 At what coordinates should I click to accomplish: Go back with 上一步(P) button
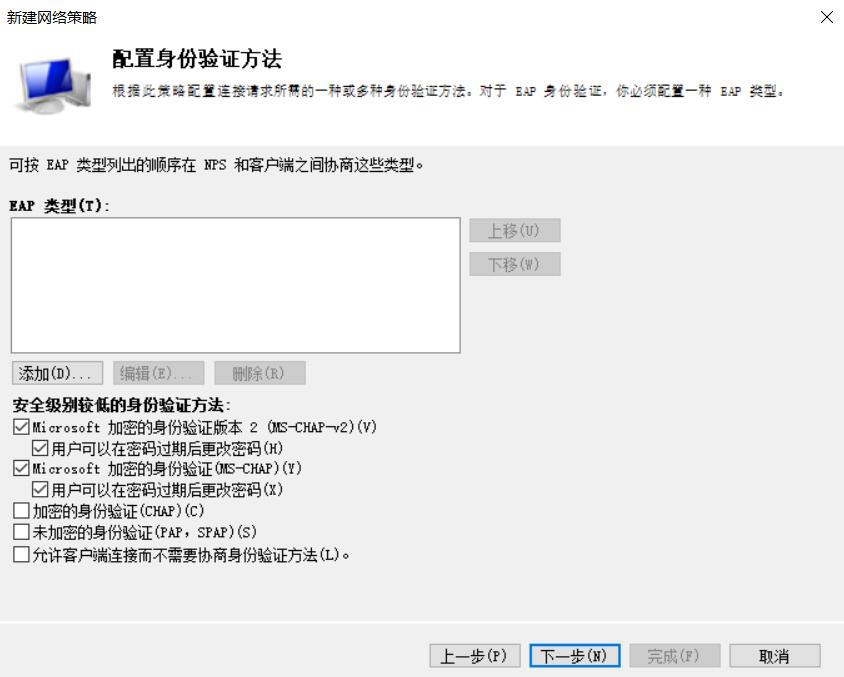pyautogui.click(x=475, y=655)
